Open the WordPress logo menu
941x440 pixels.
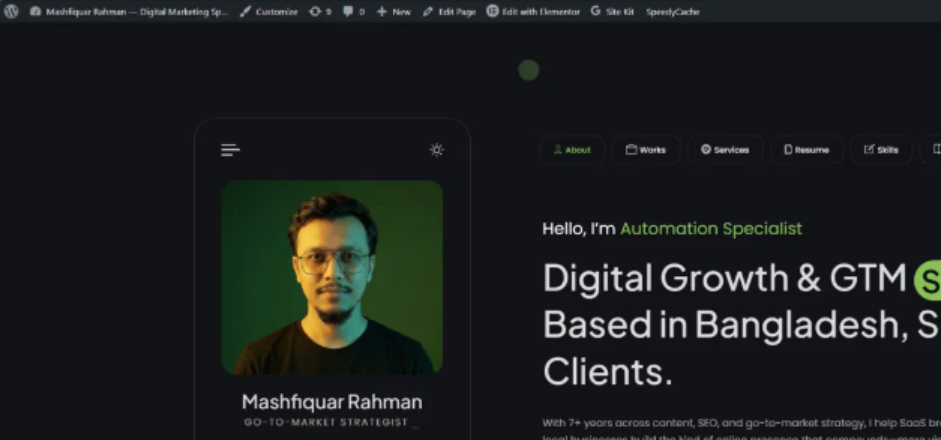pos(11,11)
